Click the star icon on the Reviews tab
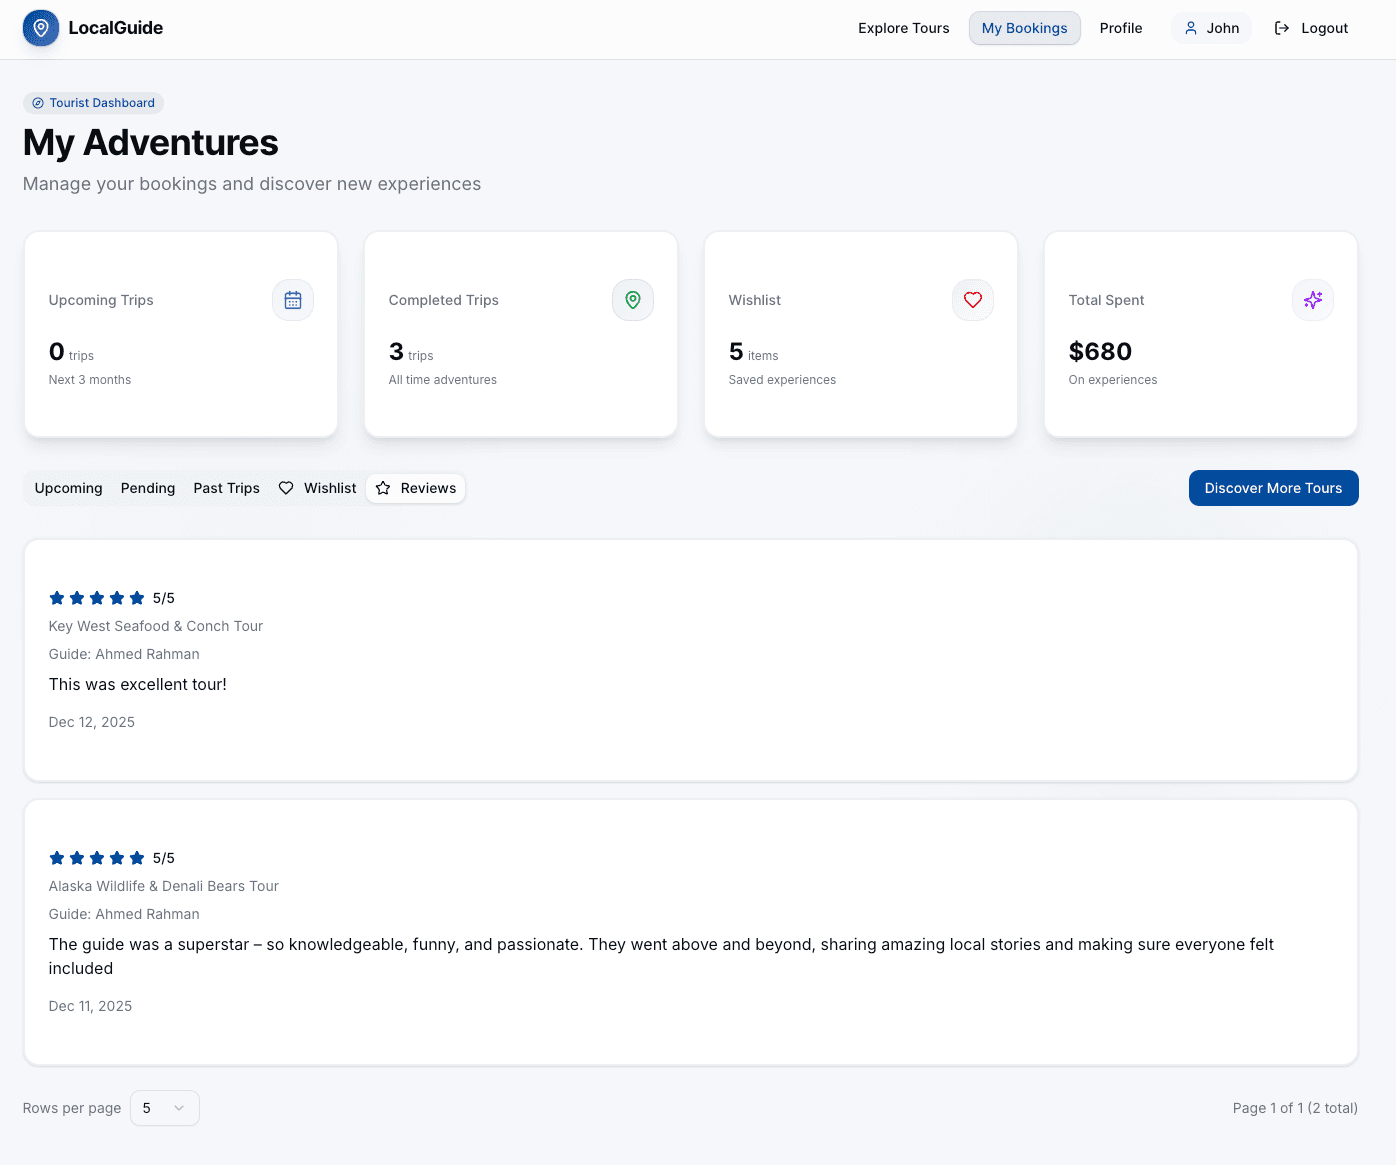The image size is (1396, 1165). point(384,488)
